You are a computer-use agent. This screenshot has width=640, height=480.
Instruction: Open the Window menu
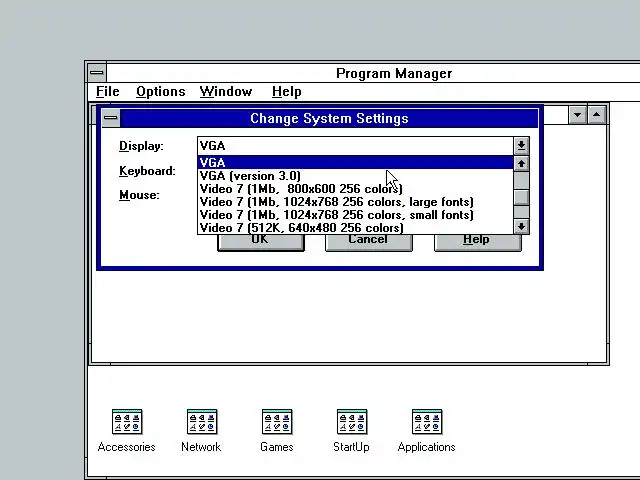point(226,91)
